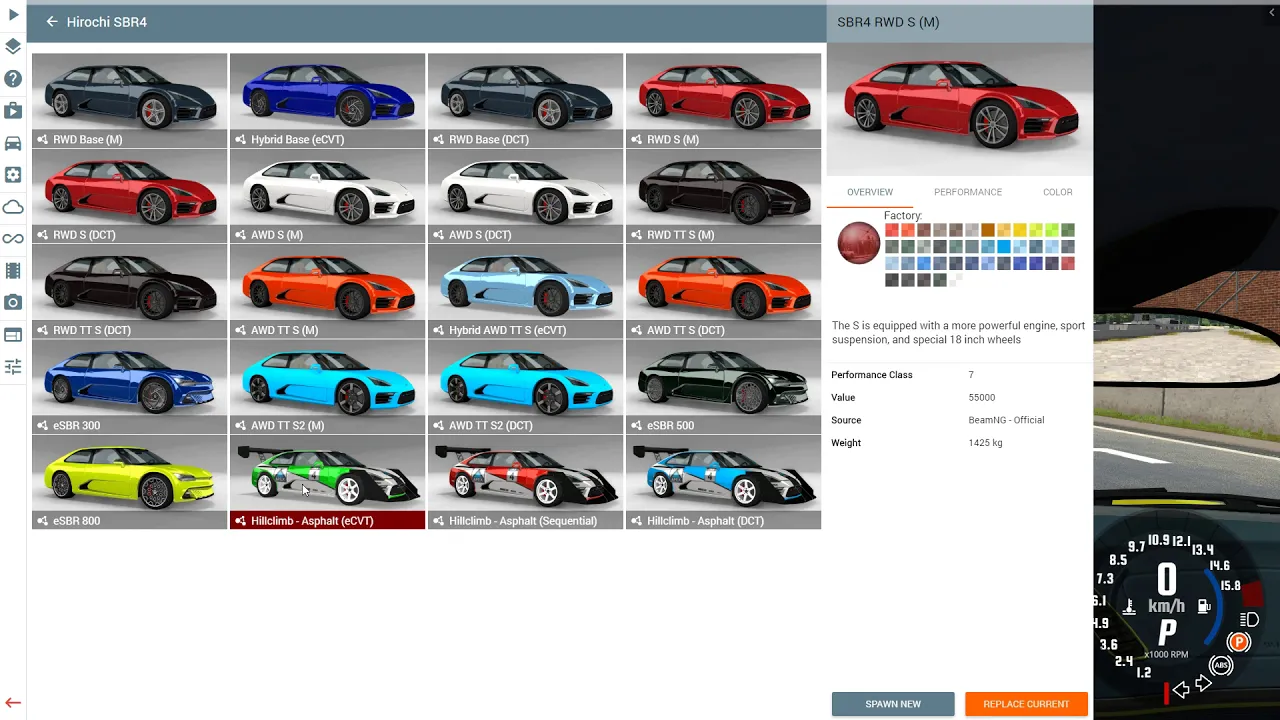1280x720 pixels.
Task: Select the AWD S (M) configuration
Action: click(x=327, y=196)
